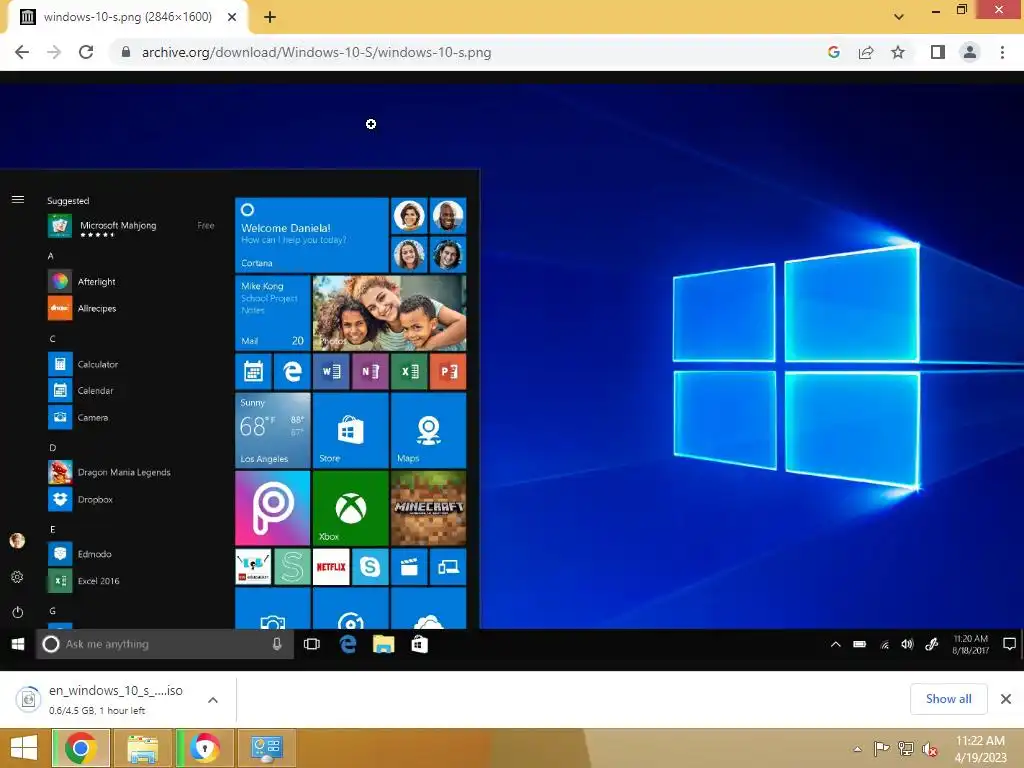Open the Weather tile for Los Angeles
This screenshot has width=1024, height=768.
click(x=272, y=430)
